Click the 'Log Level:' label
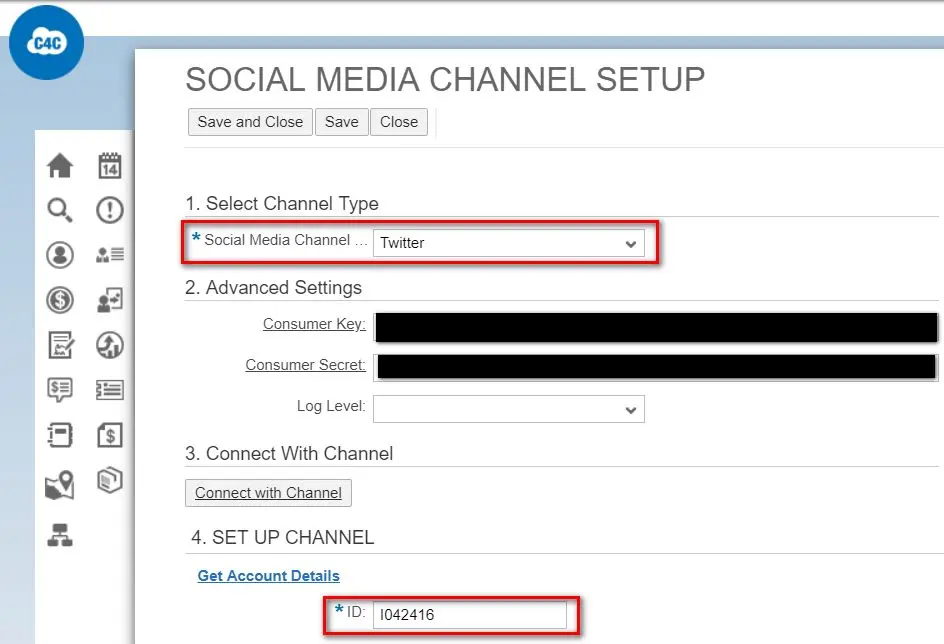Viewport: 944px width, 644px height. tap(331, 406)
